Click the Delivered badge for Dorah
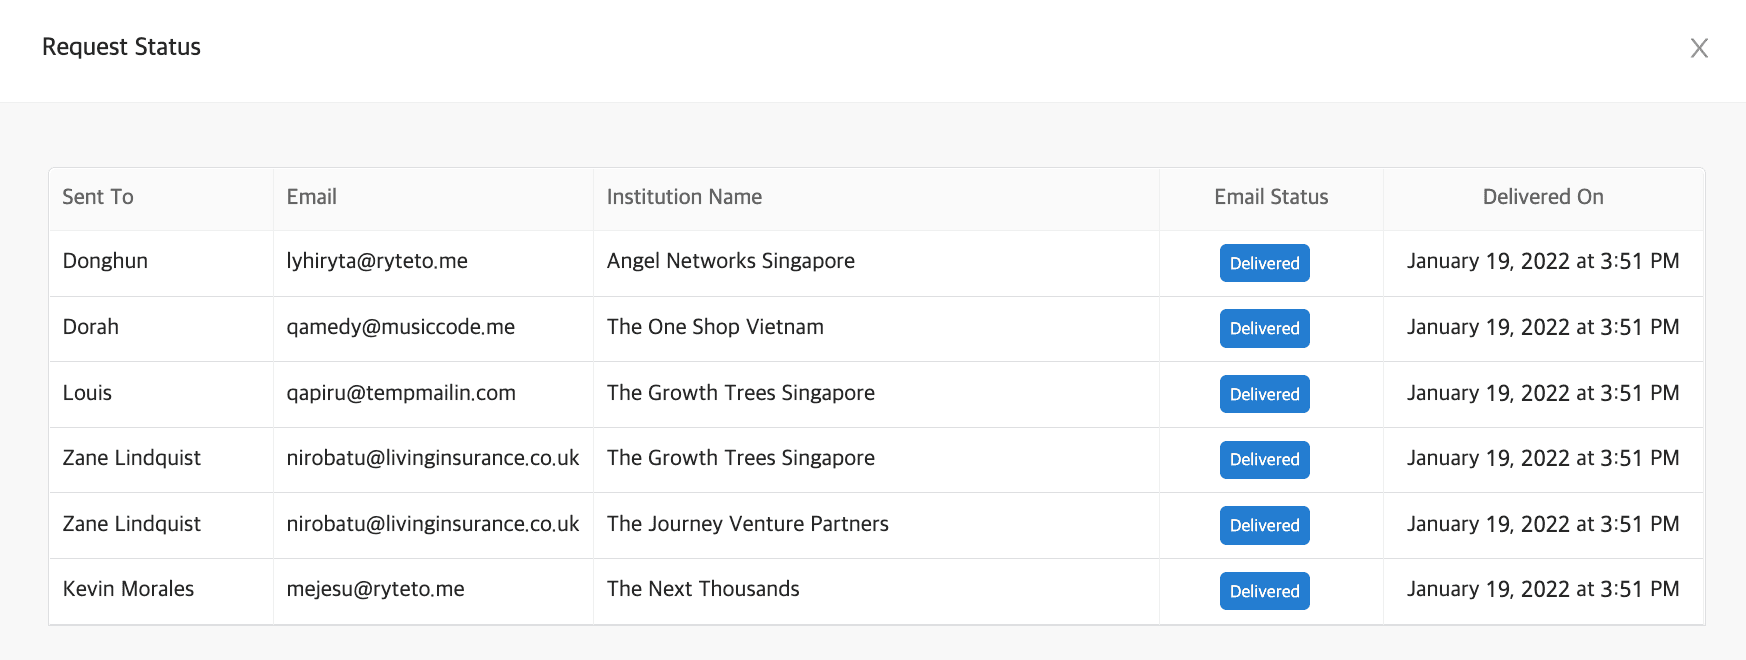Screen dimensions: 1746x660 point(1264,328)
